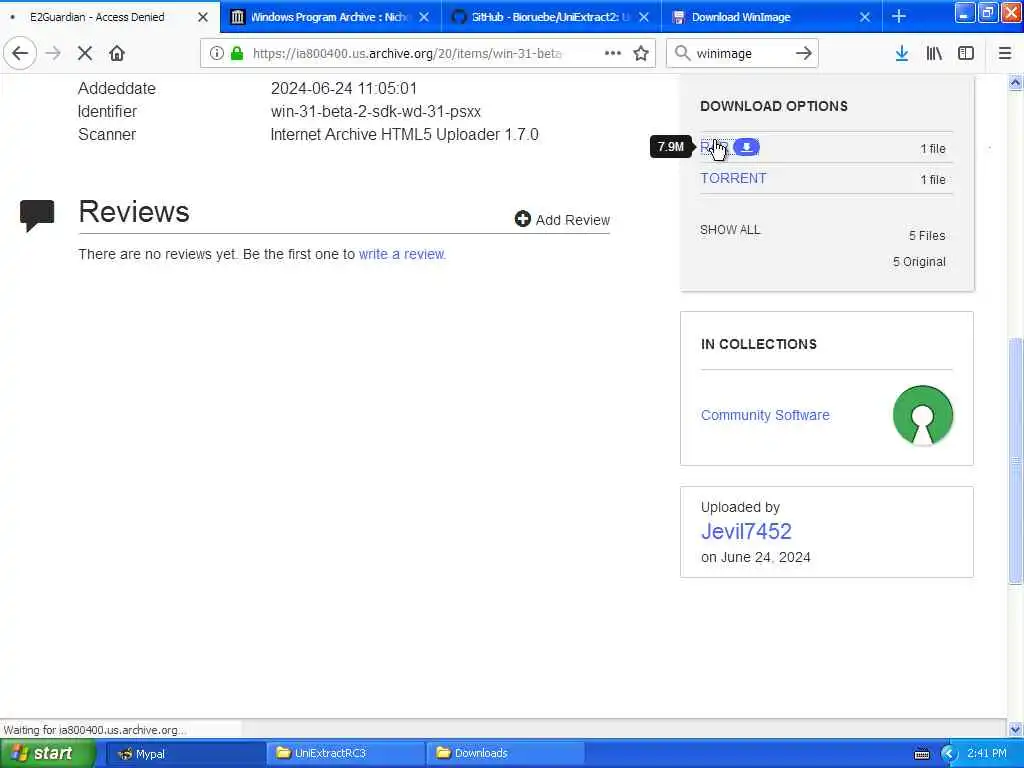Click the vertical scrollbar up arrow

[x=1015, y=82]
